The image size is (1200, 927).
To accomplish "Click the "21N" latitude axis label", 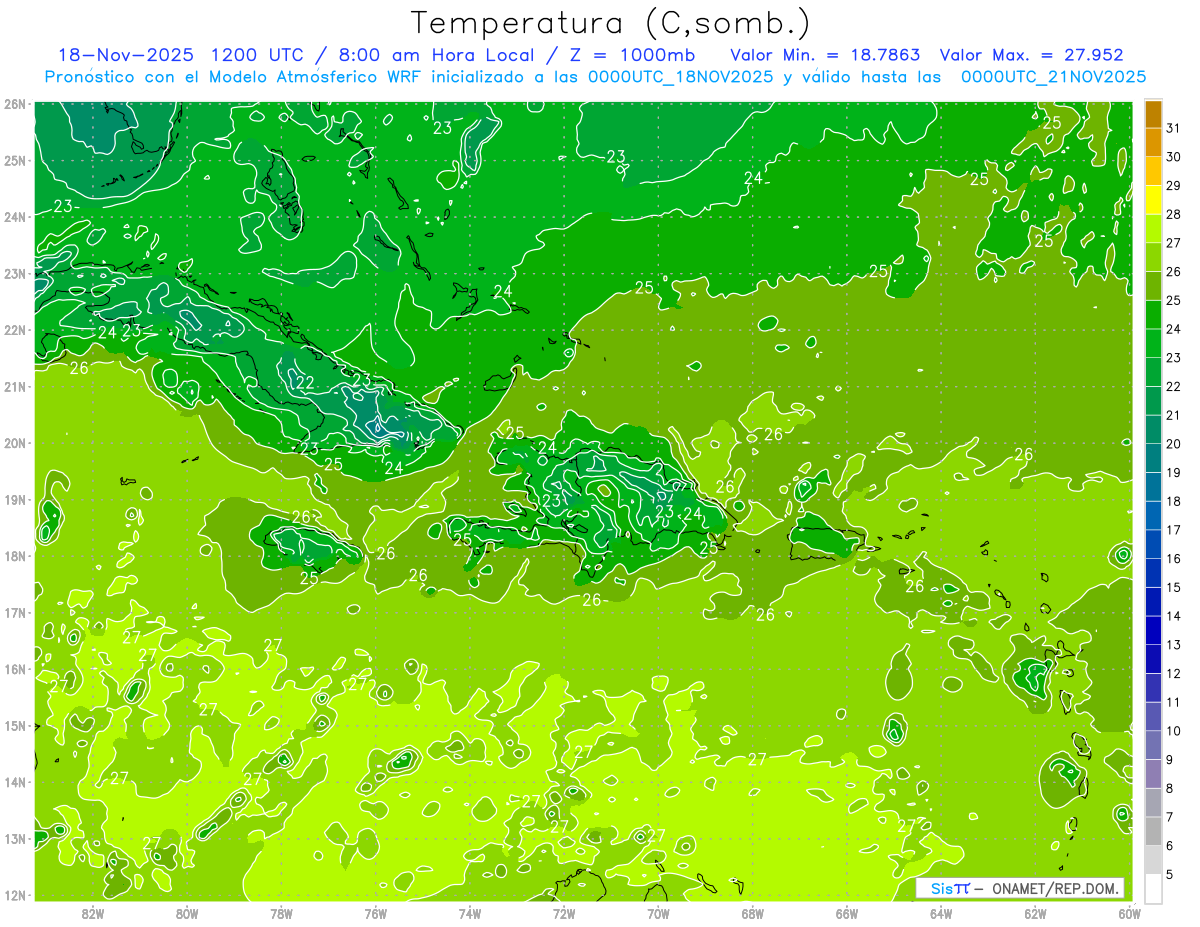I will click(x=14, y=386).
